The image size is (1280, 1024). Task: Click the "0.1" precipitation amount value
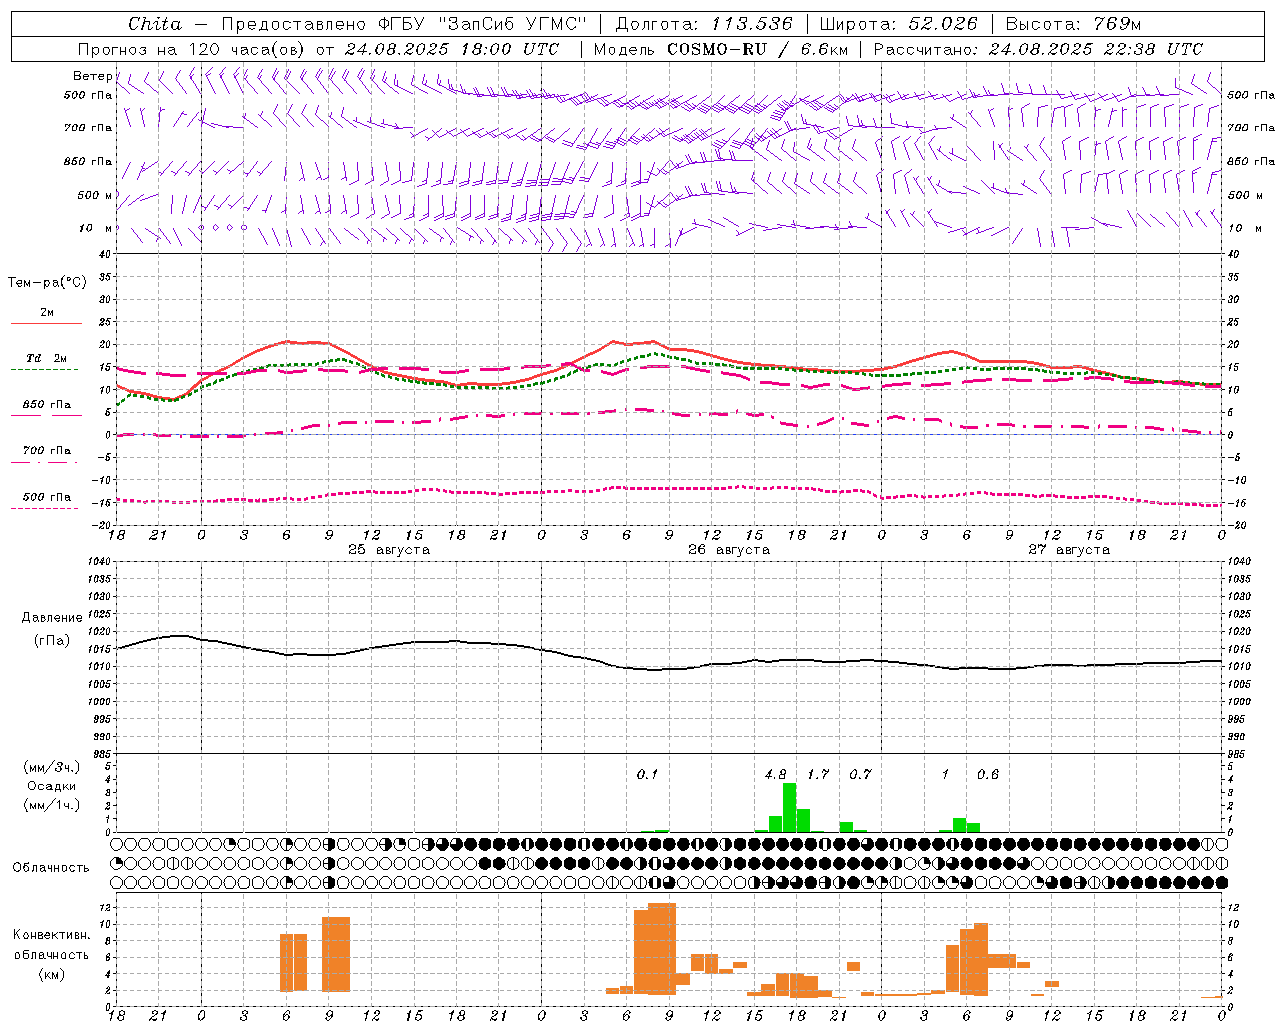click(647, 774)
